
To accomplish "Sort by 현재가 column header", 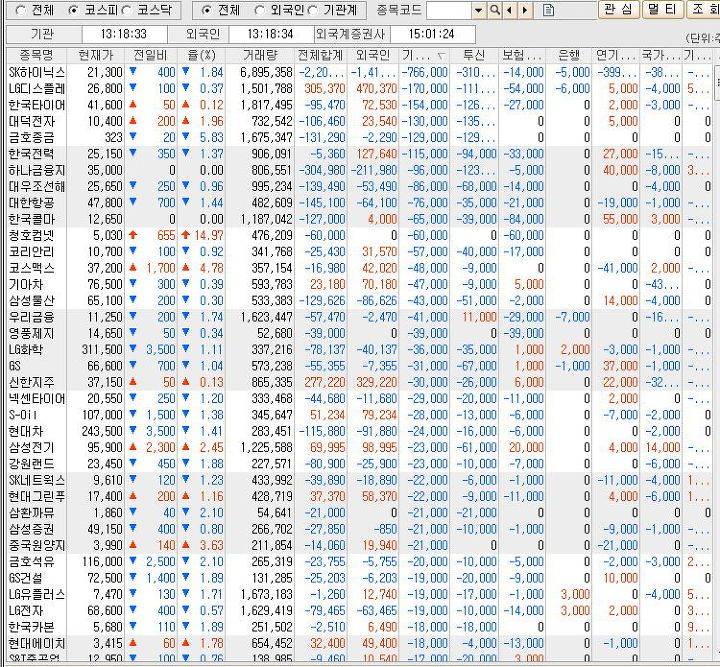I will 96,56.
